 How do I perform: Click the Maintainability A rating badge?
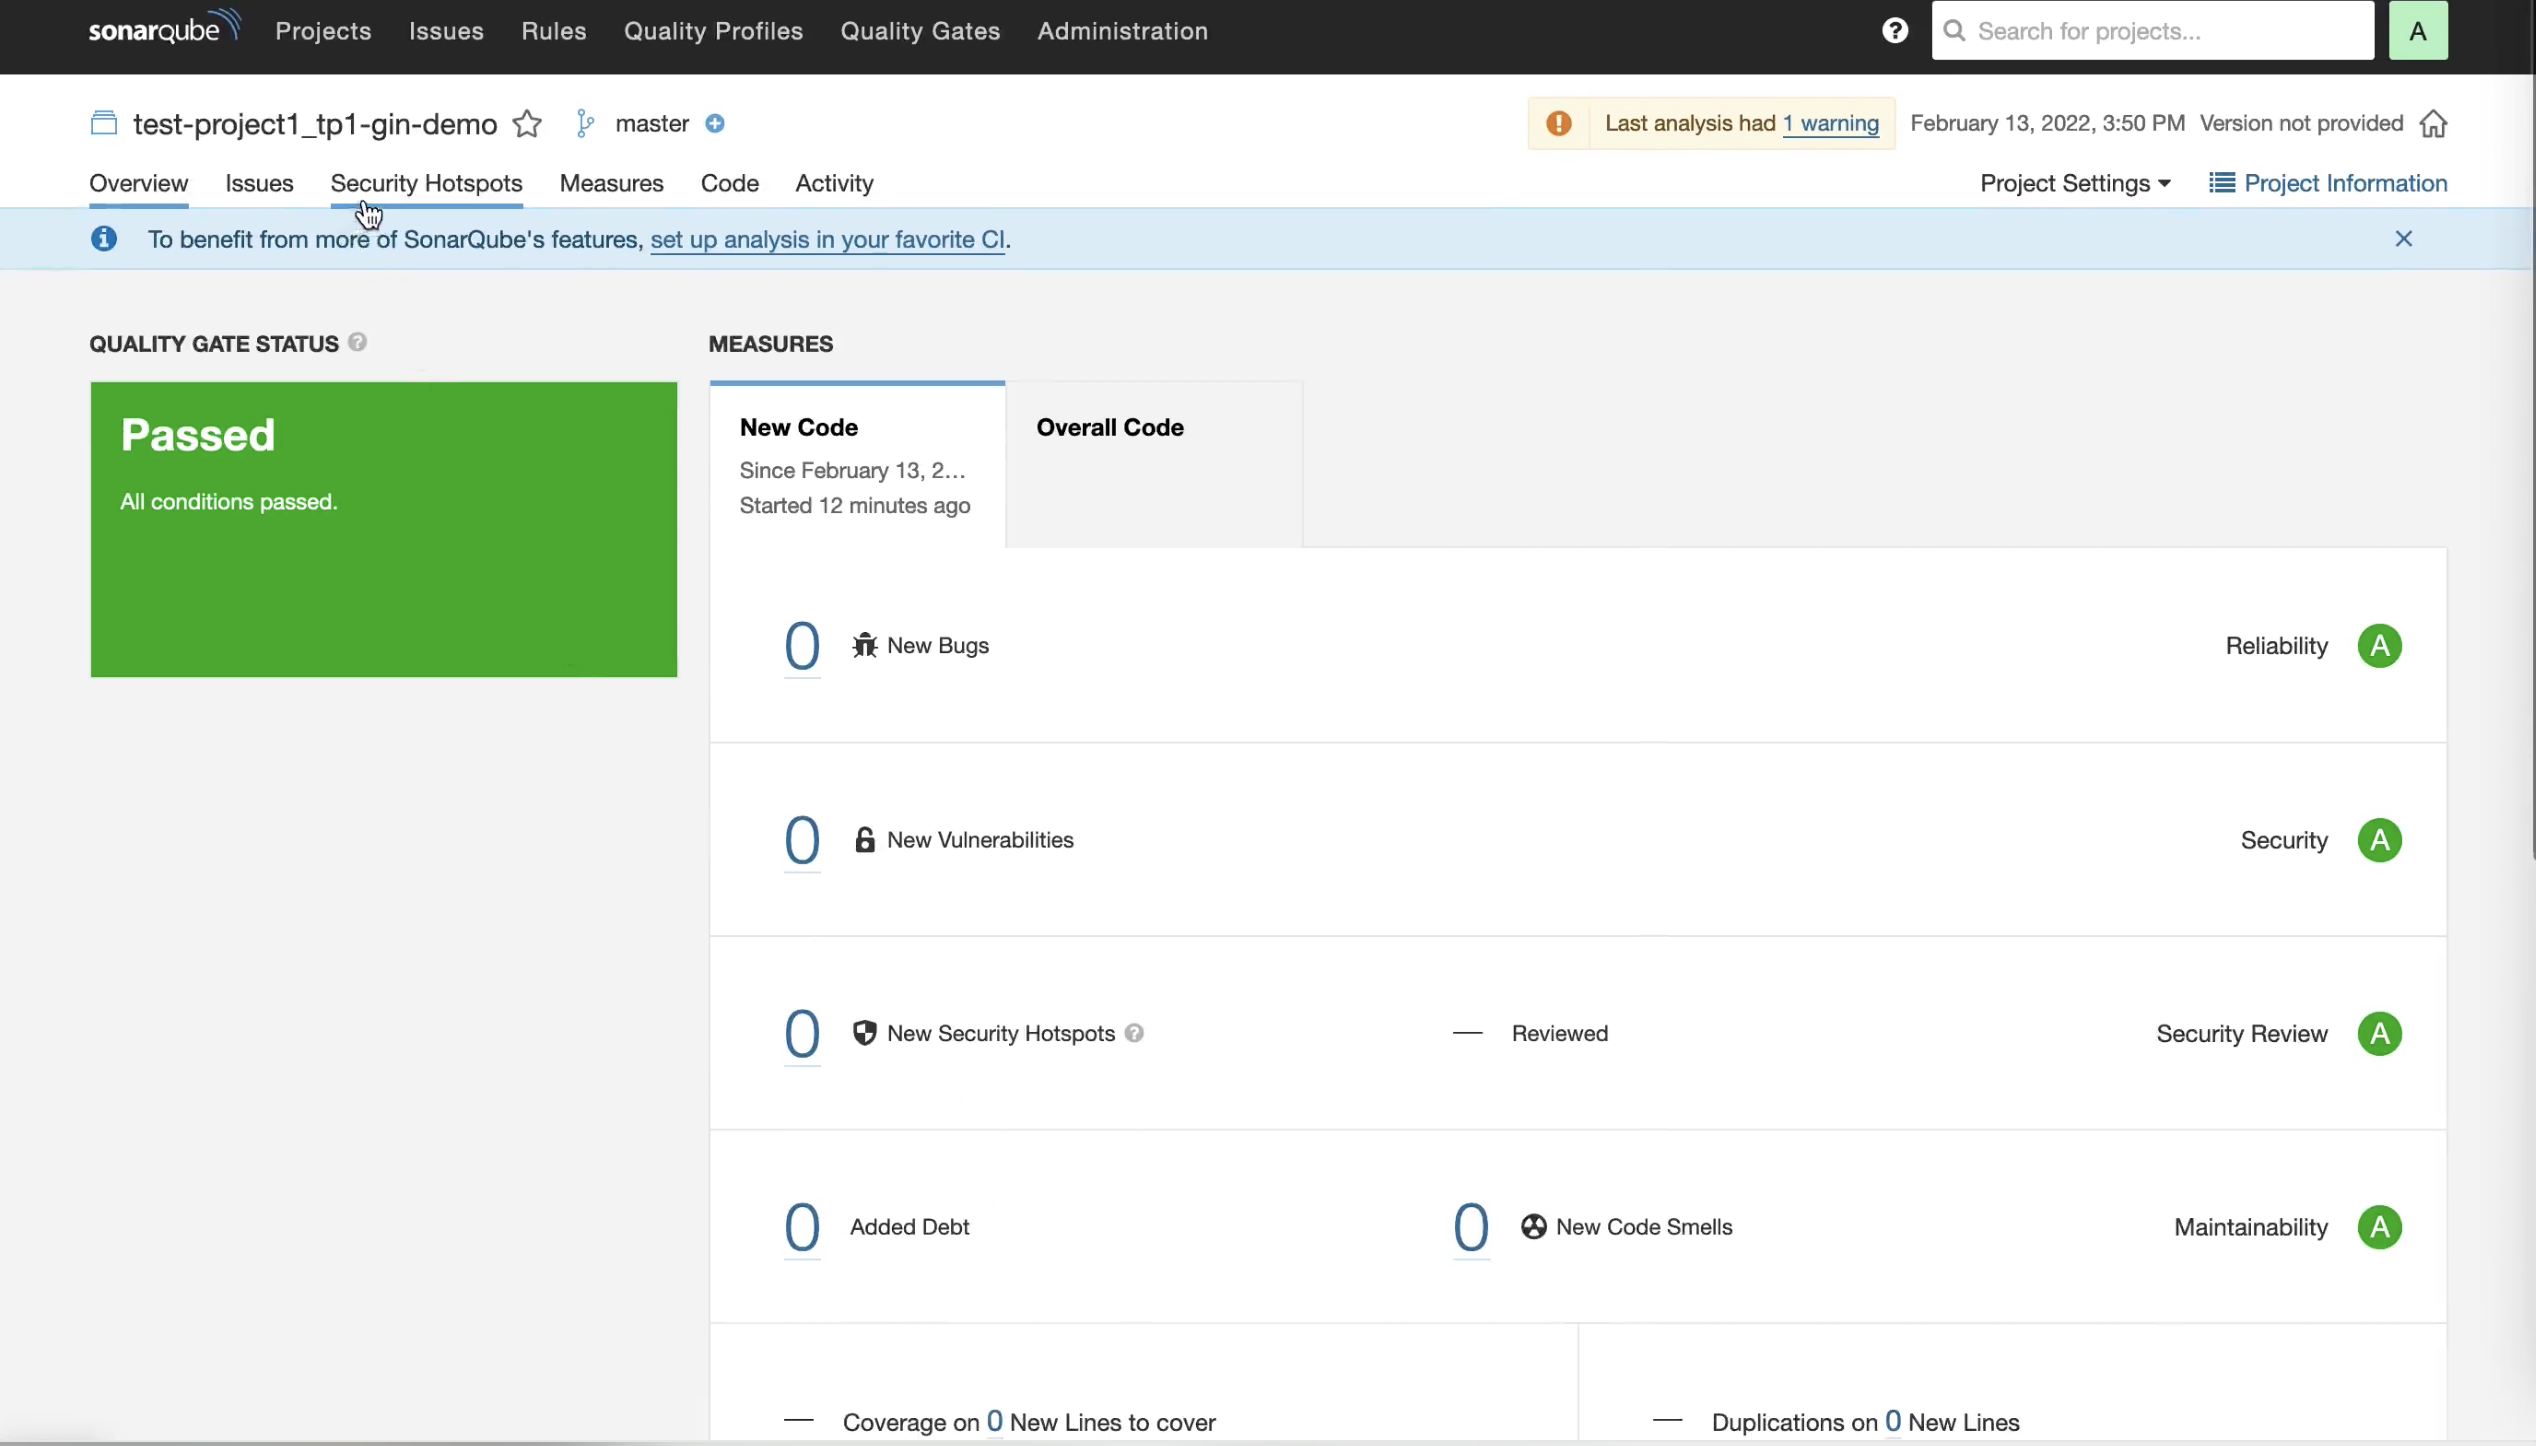2380,1227
